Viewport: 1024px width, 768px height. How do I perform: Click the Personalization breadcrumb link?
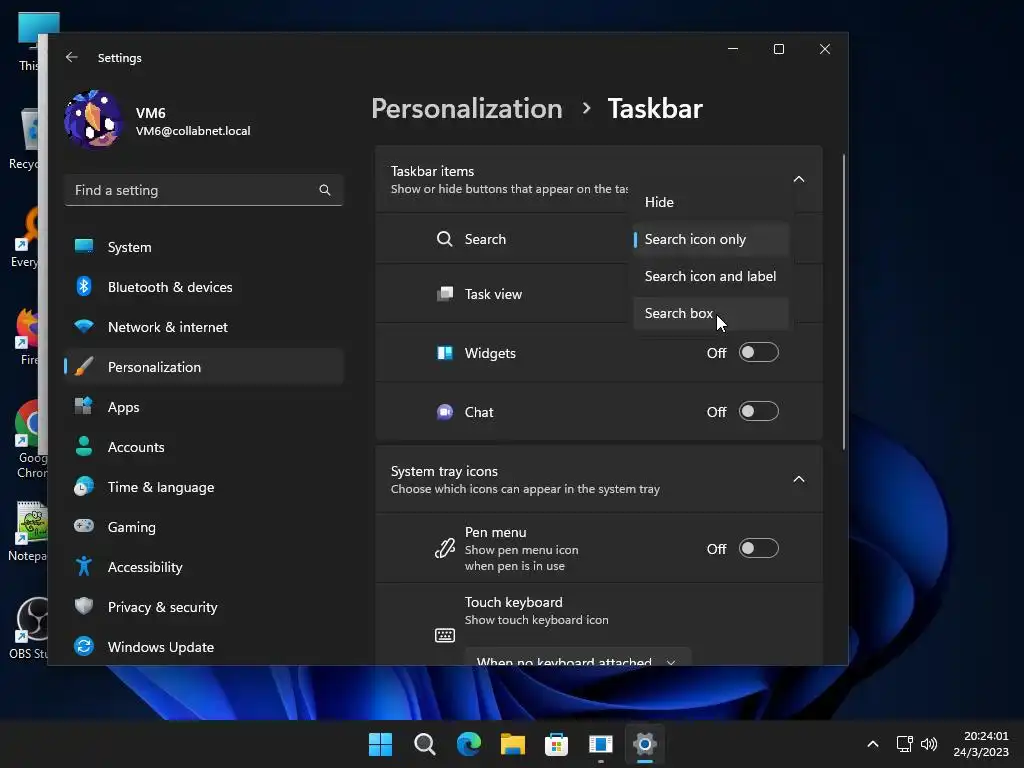(466, 108)
